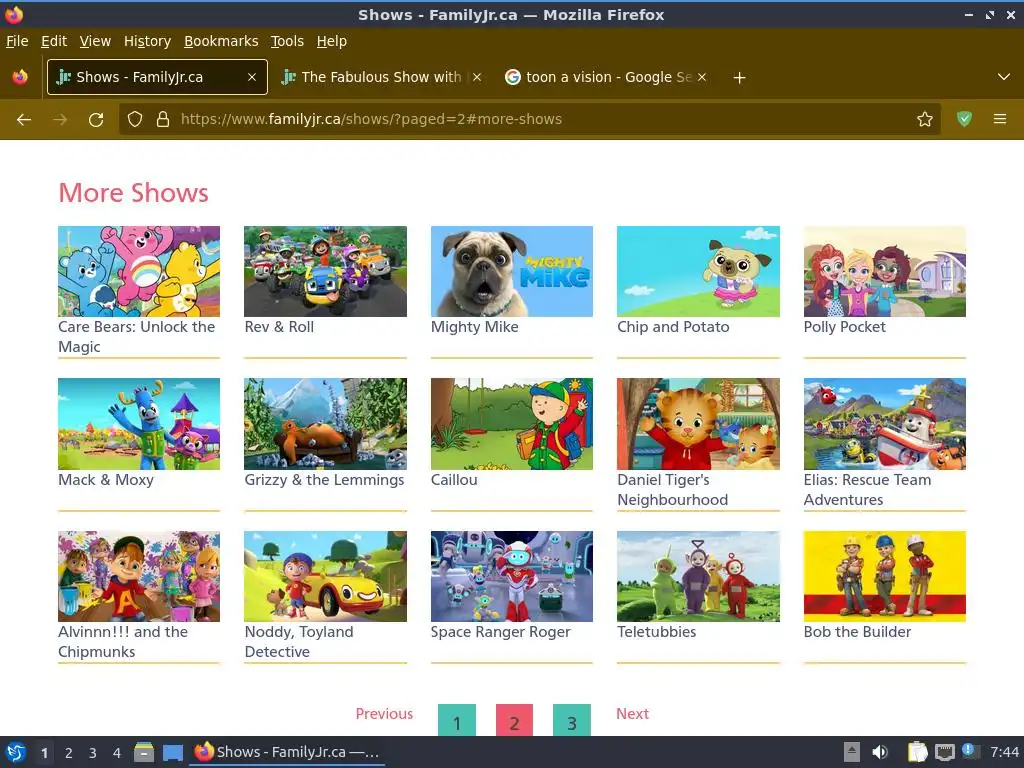1024x768 pixels.
Task: Open Grizzy & the Lemmings thumbnail
Action: (325, 424)
